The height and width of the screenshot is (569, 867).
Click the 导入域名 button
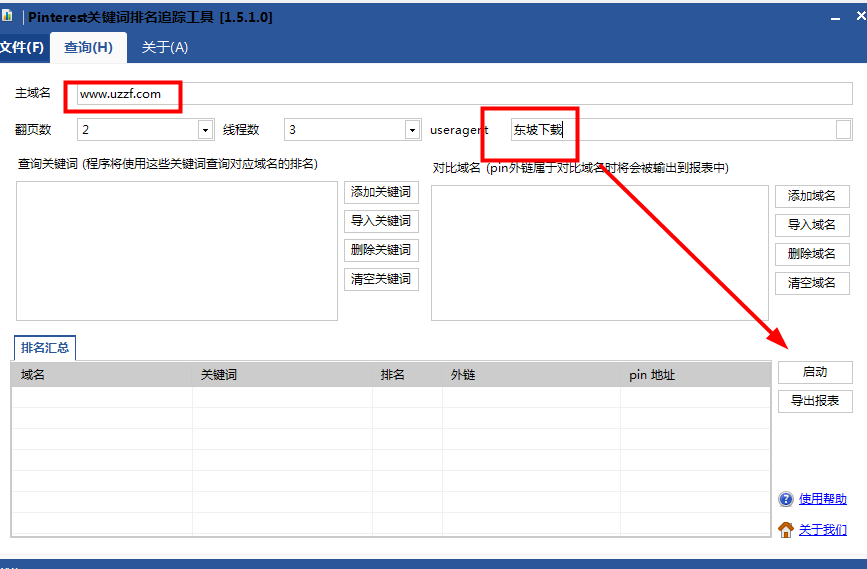(x=812, y=225)
